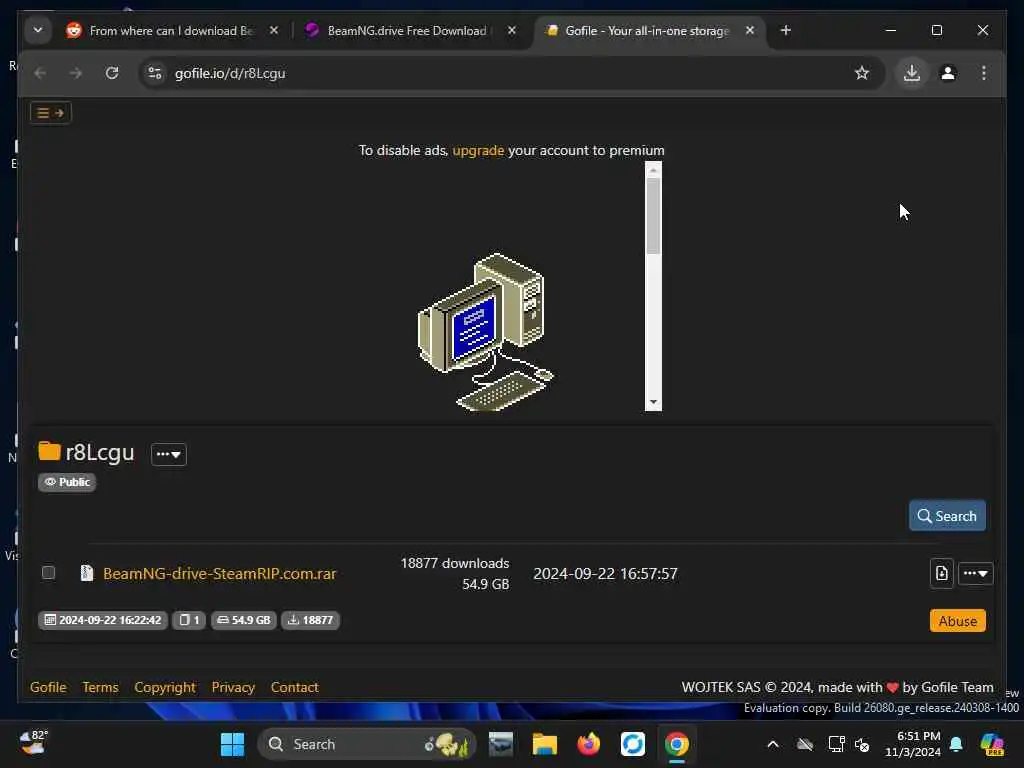Open the Terms footer link
1024x768 pixels.
(x=100, y=687)
